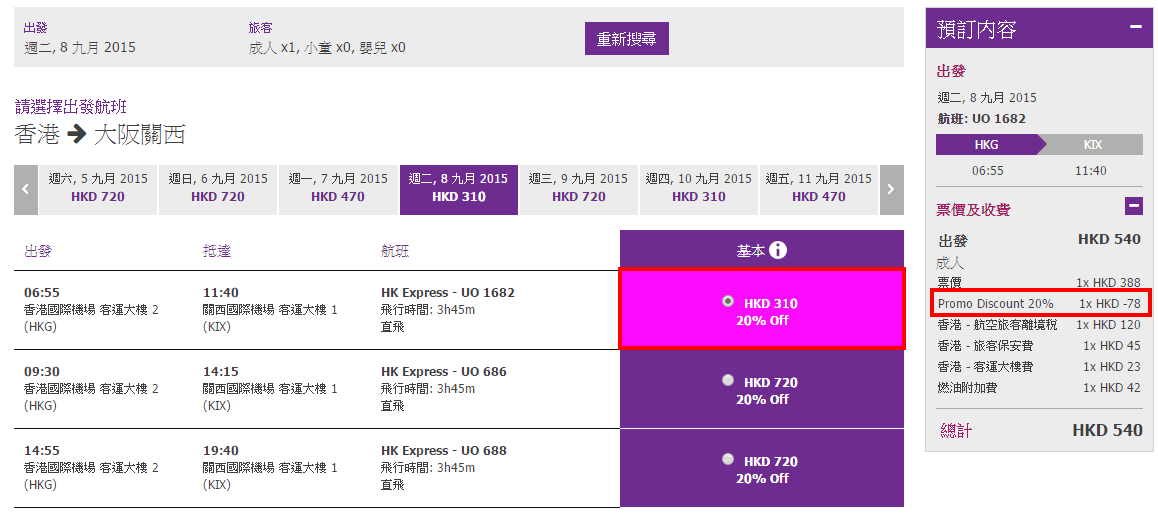Click previous dates arrow in date carousel
This screenshot has height=518, width=1158.
click(26, 189)
